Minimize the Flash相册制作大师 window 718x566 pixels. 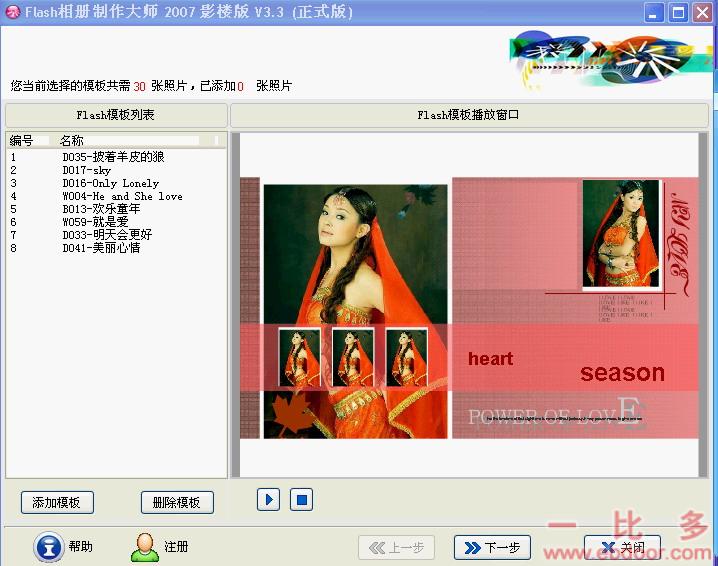pyautogui.click(x=654, y=12)
